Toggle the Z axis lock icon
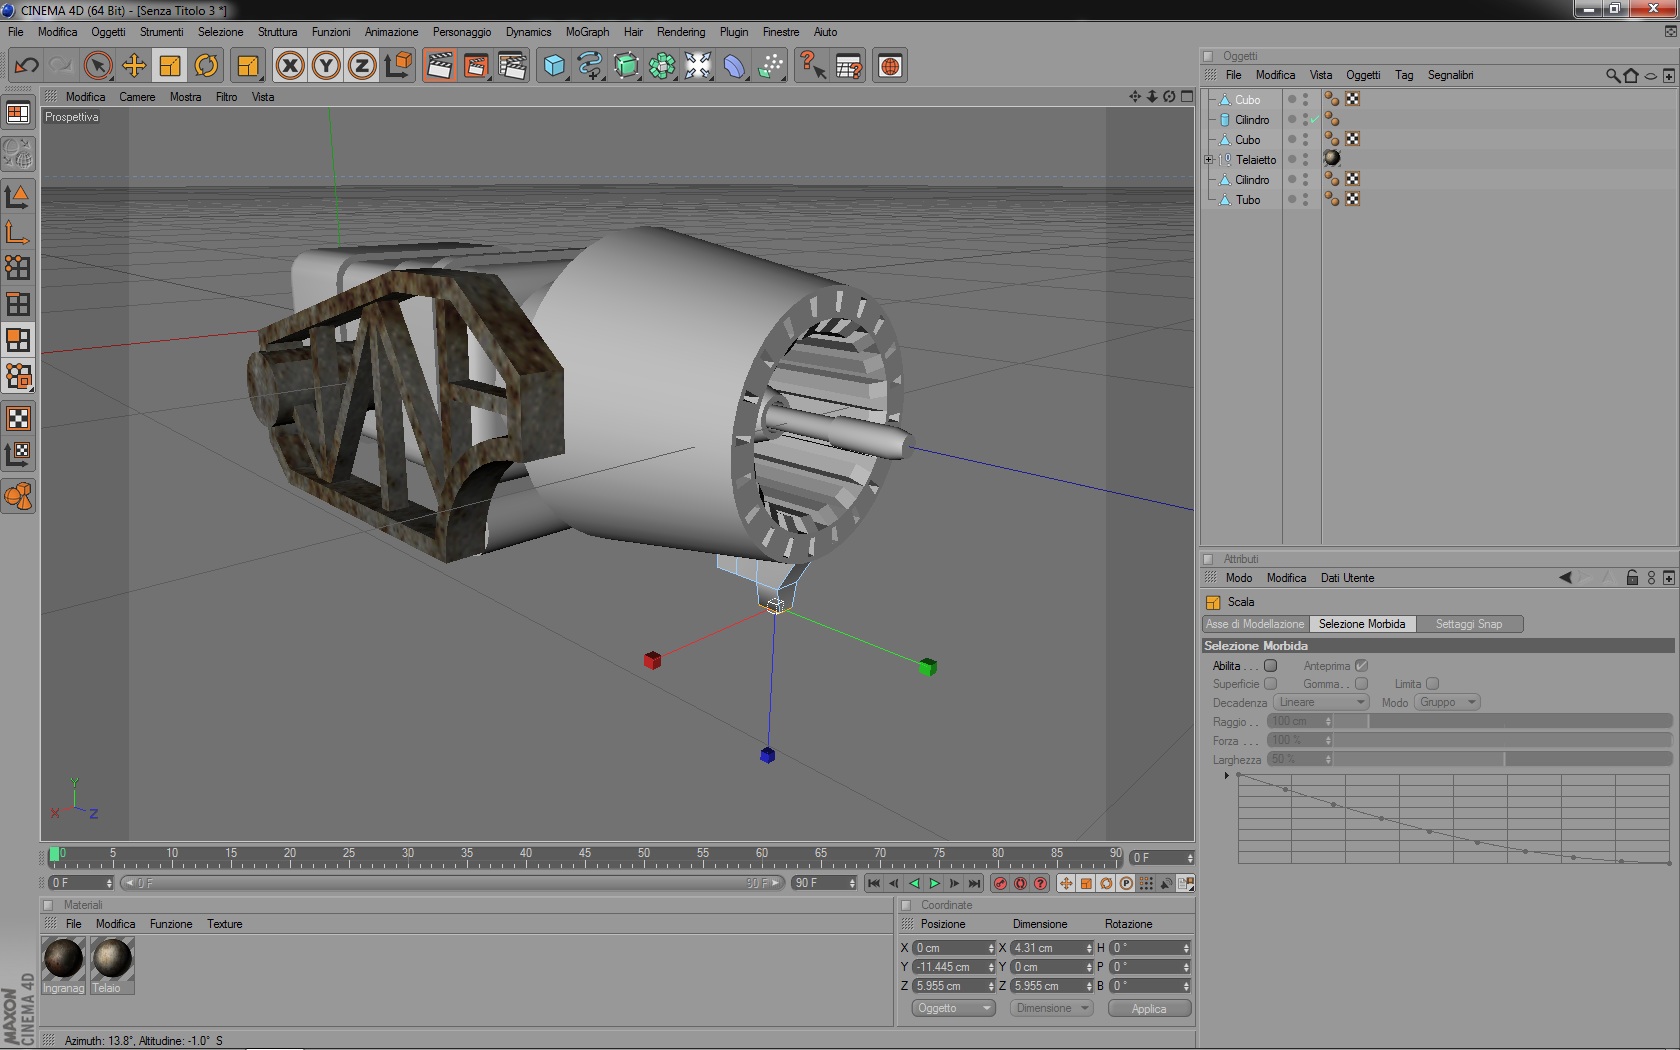This screenshot has height=1050, width=1680. point(362,66)
